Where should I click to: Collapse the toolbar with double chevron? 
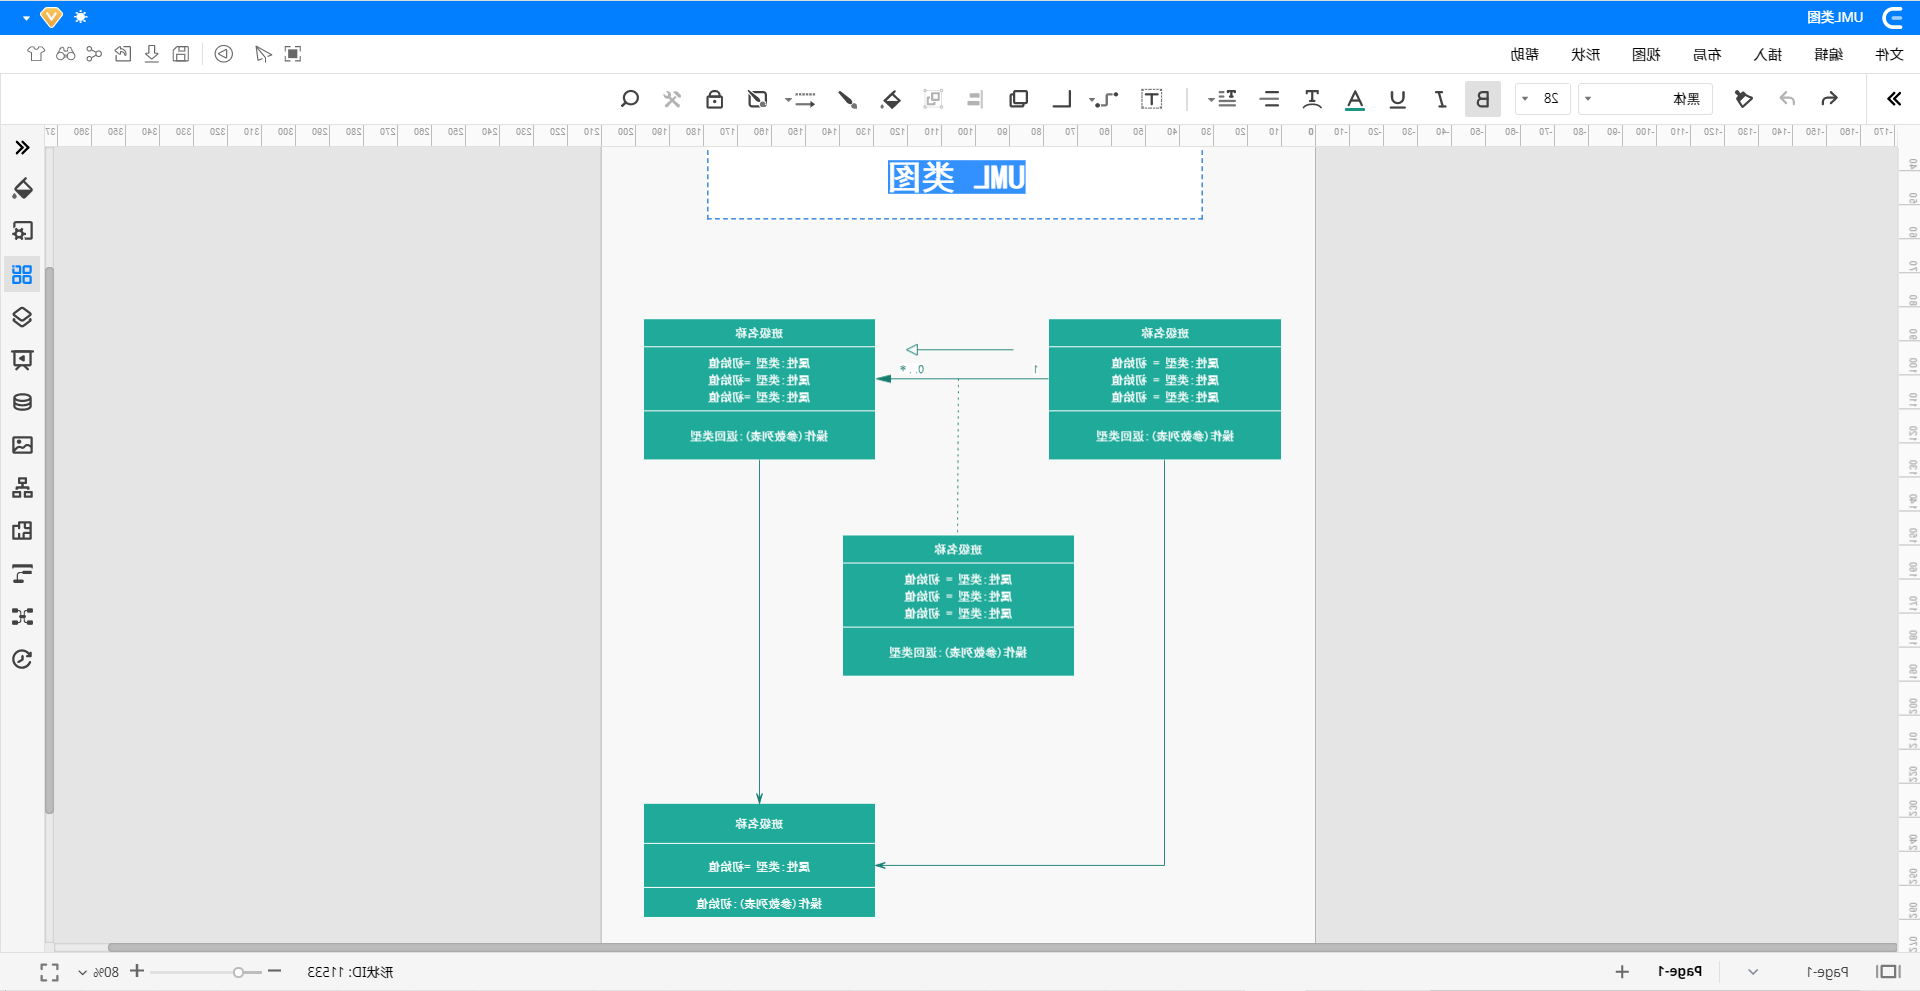pyautogui.click(x=1894, y=99)
